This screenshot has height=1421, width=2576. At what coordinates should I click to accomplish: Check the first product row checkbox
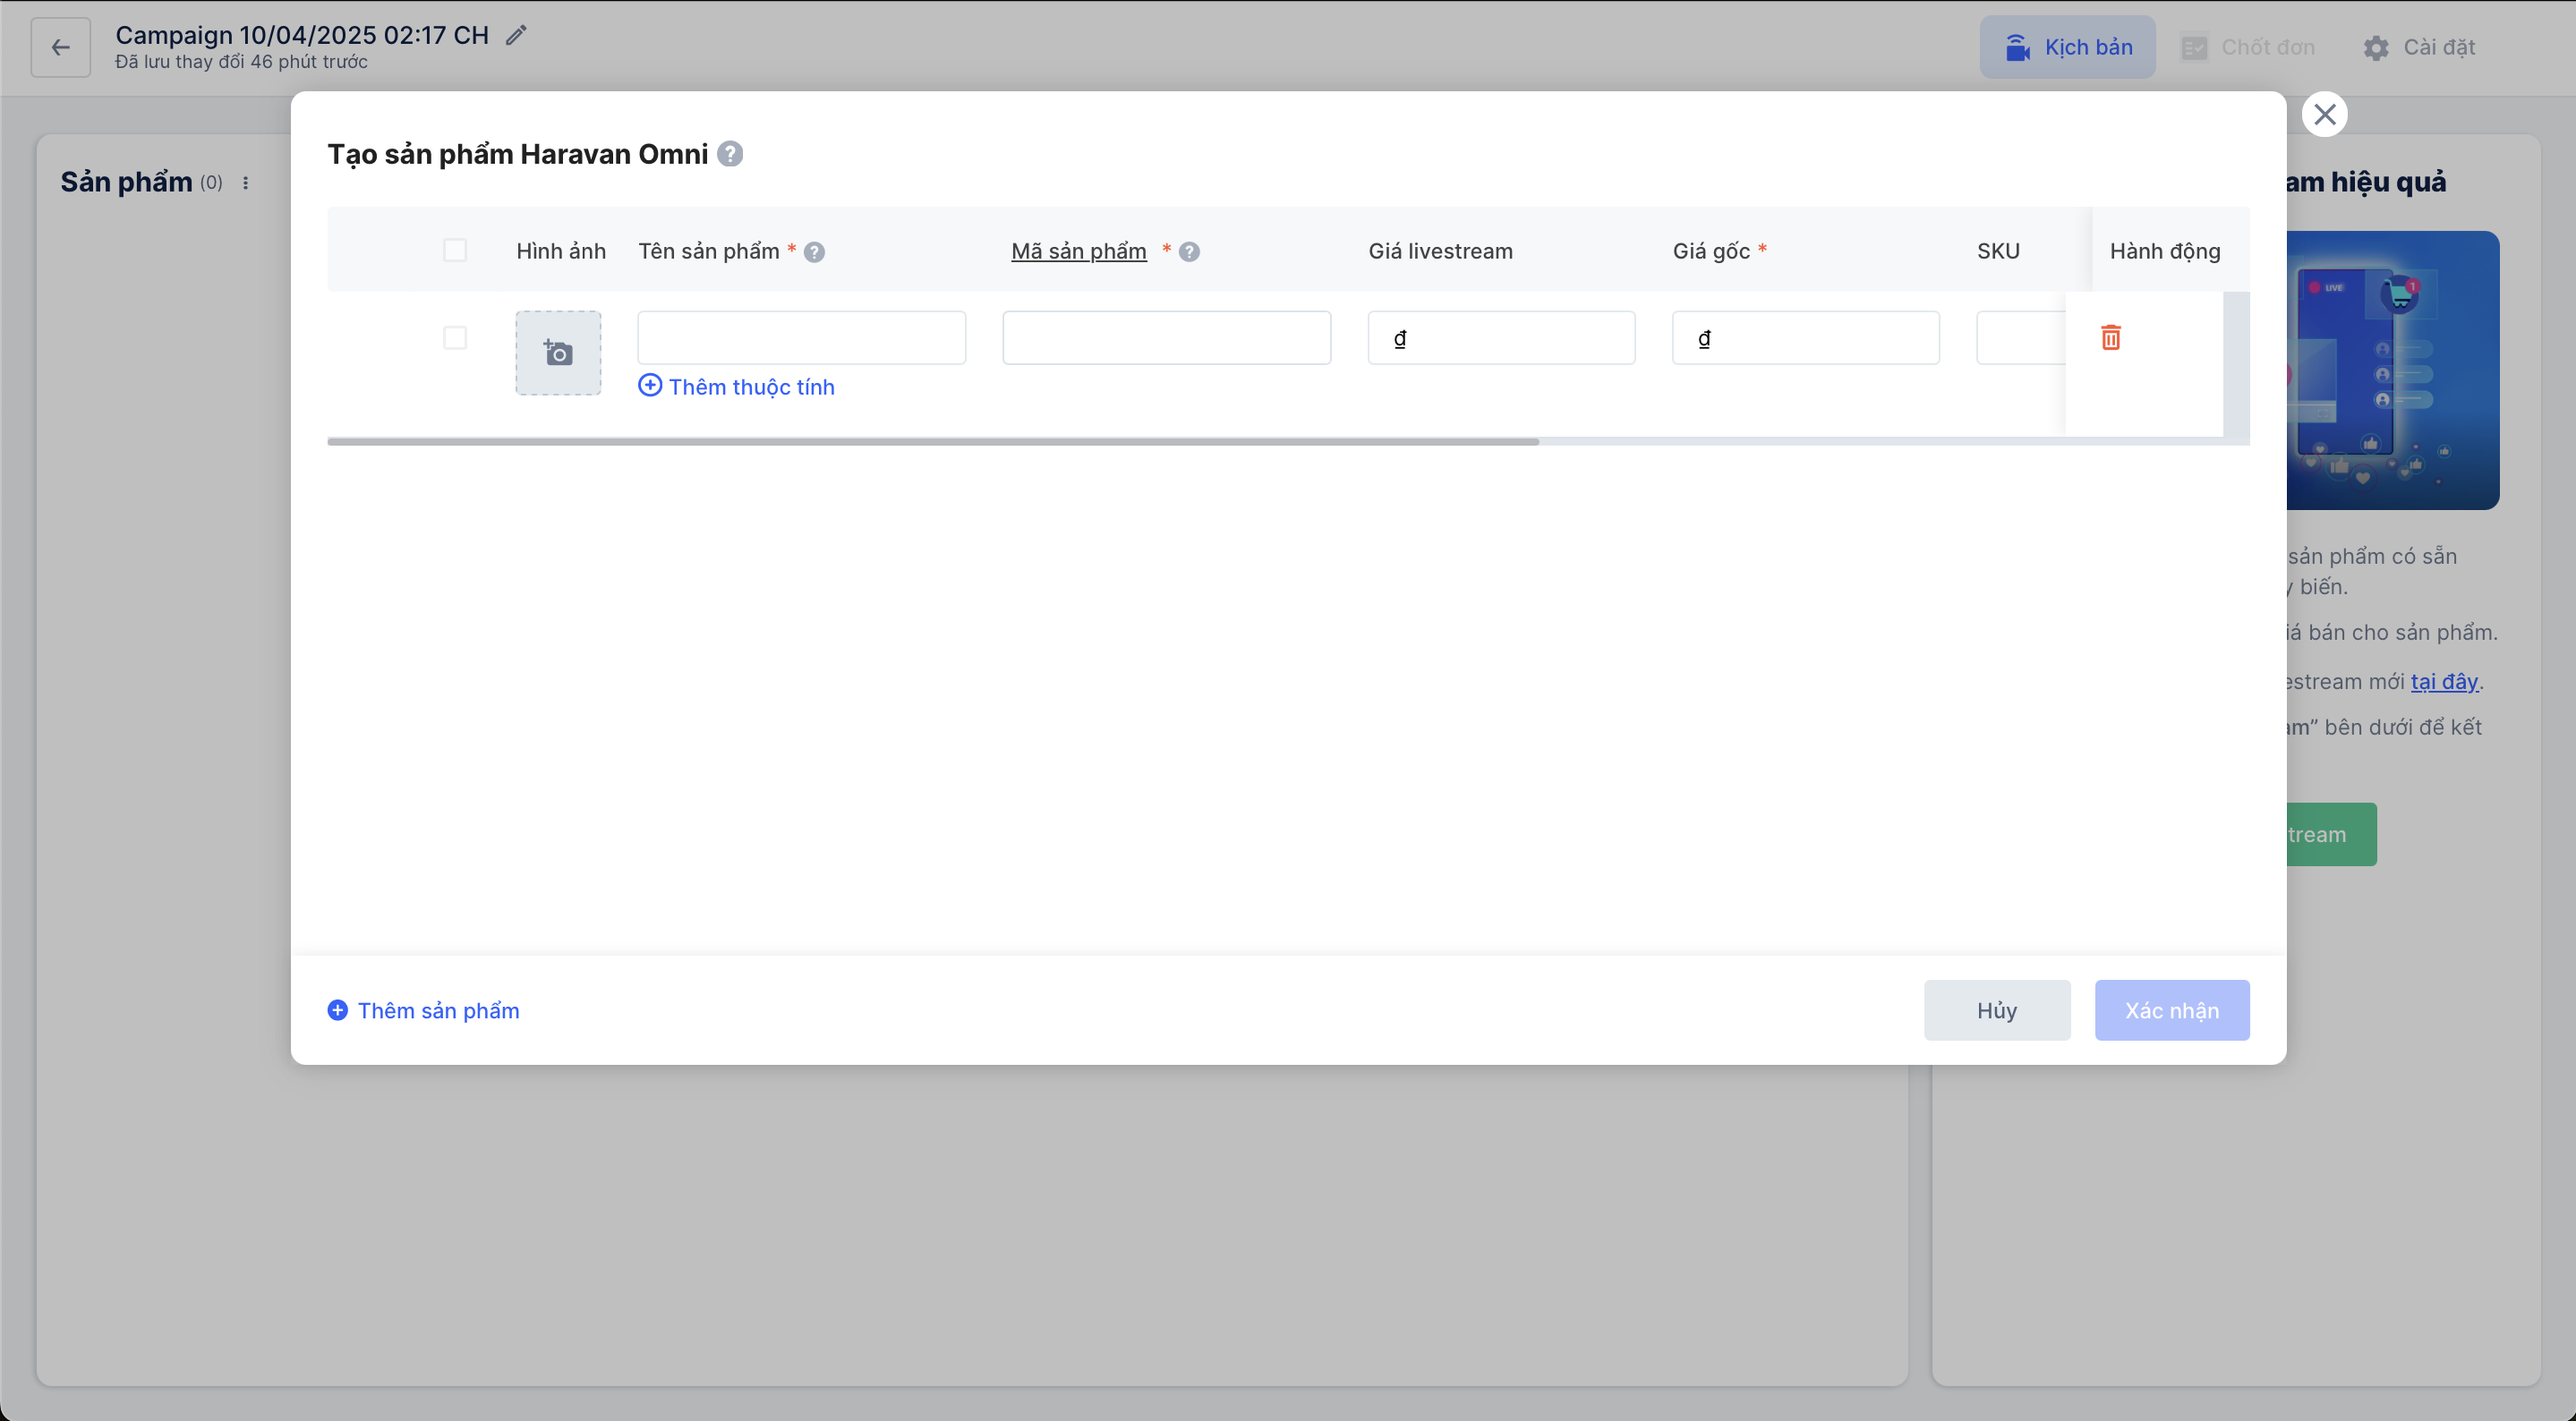[455, 338]
